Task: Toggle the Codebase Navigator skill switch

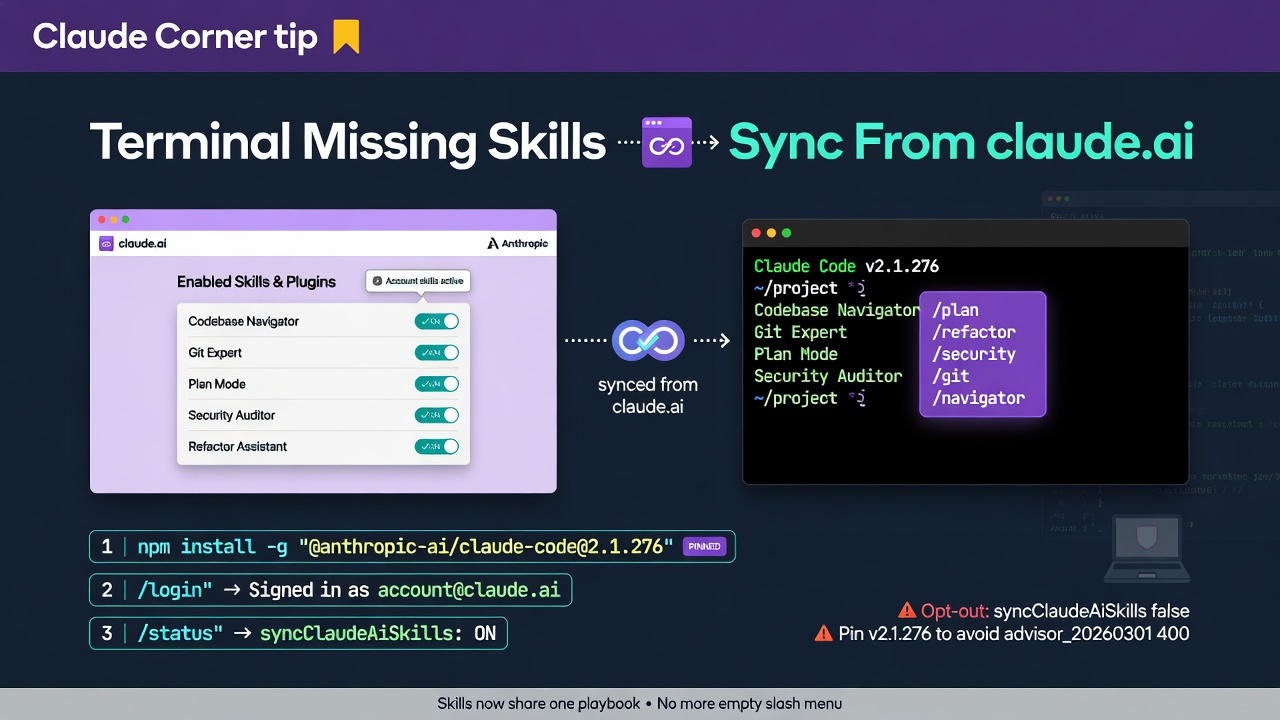Action: (x=437, y=321)
